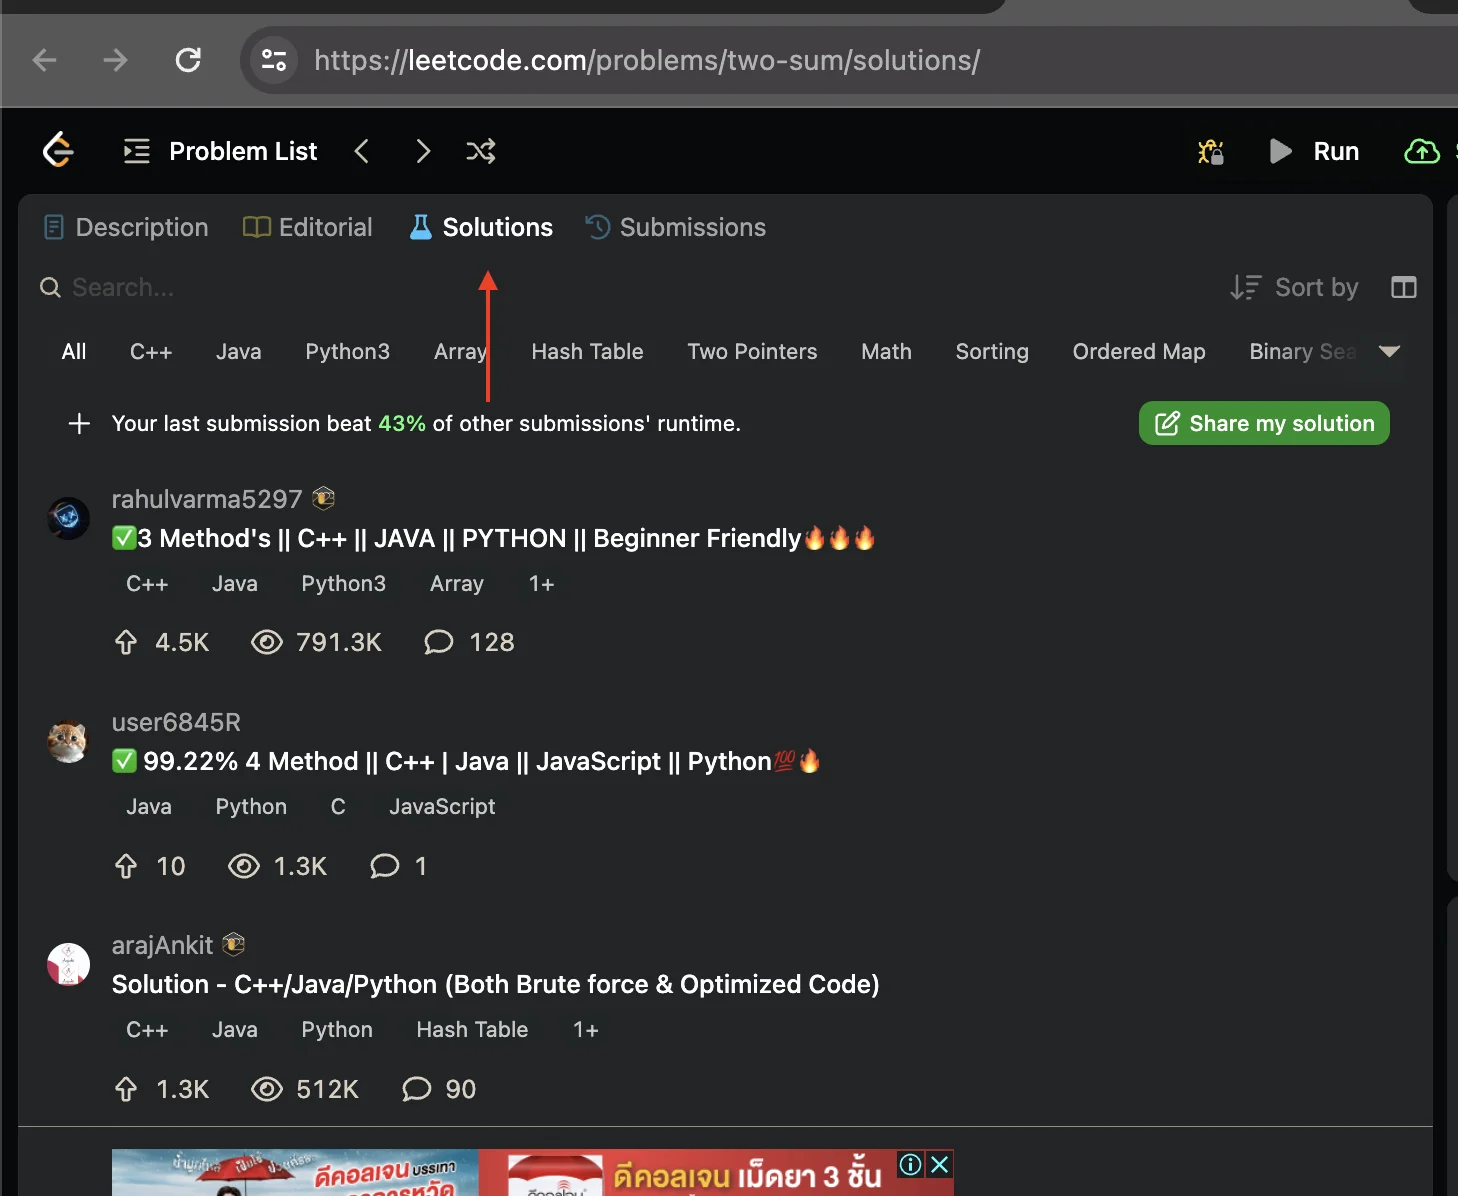
Task: Toggle the split layout panel icon
Action: [x=1404, y=288]
